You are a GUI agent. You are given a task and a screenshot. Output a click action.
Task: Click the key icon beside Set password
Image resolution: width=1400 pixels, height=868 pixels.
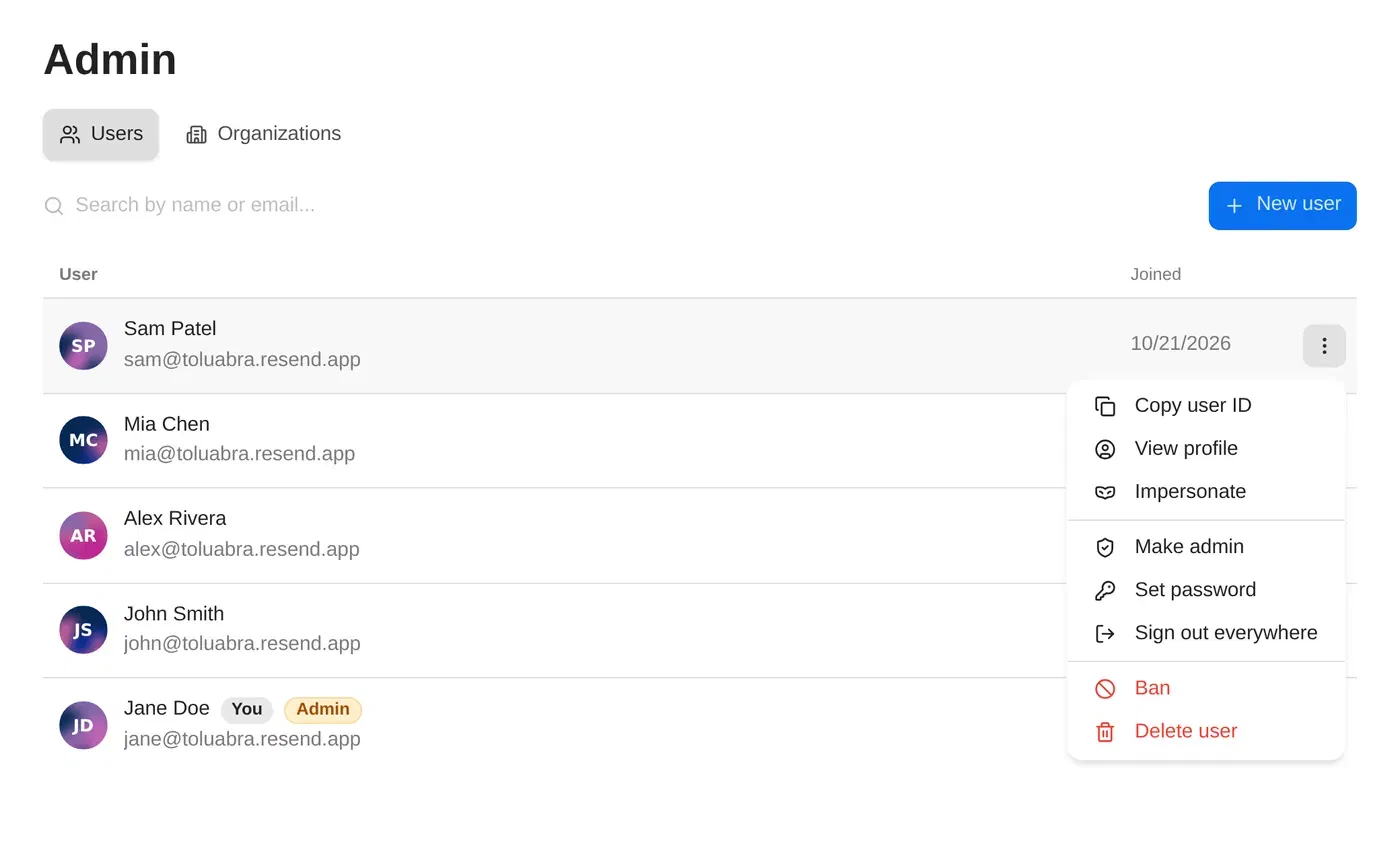(1105, 590)
